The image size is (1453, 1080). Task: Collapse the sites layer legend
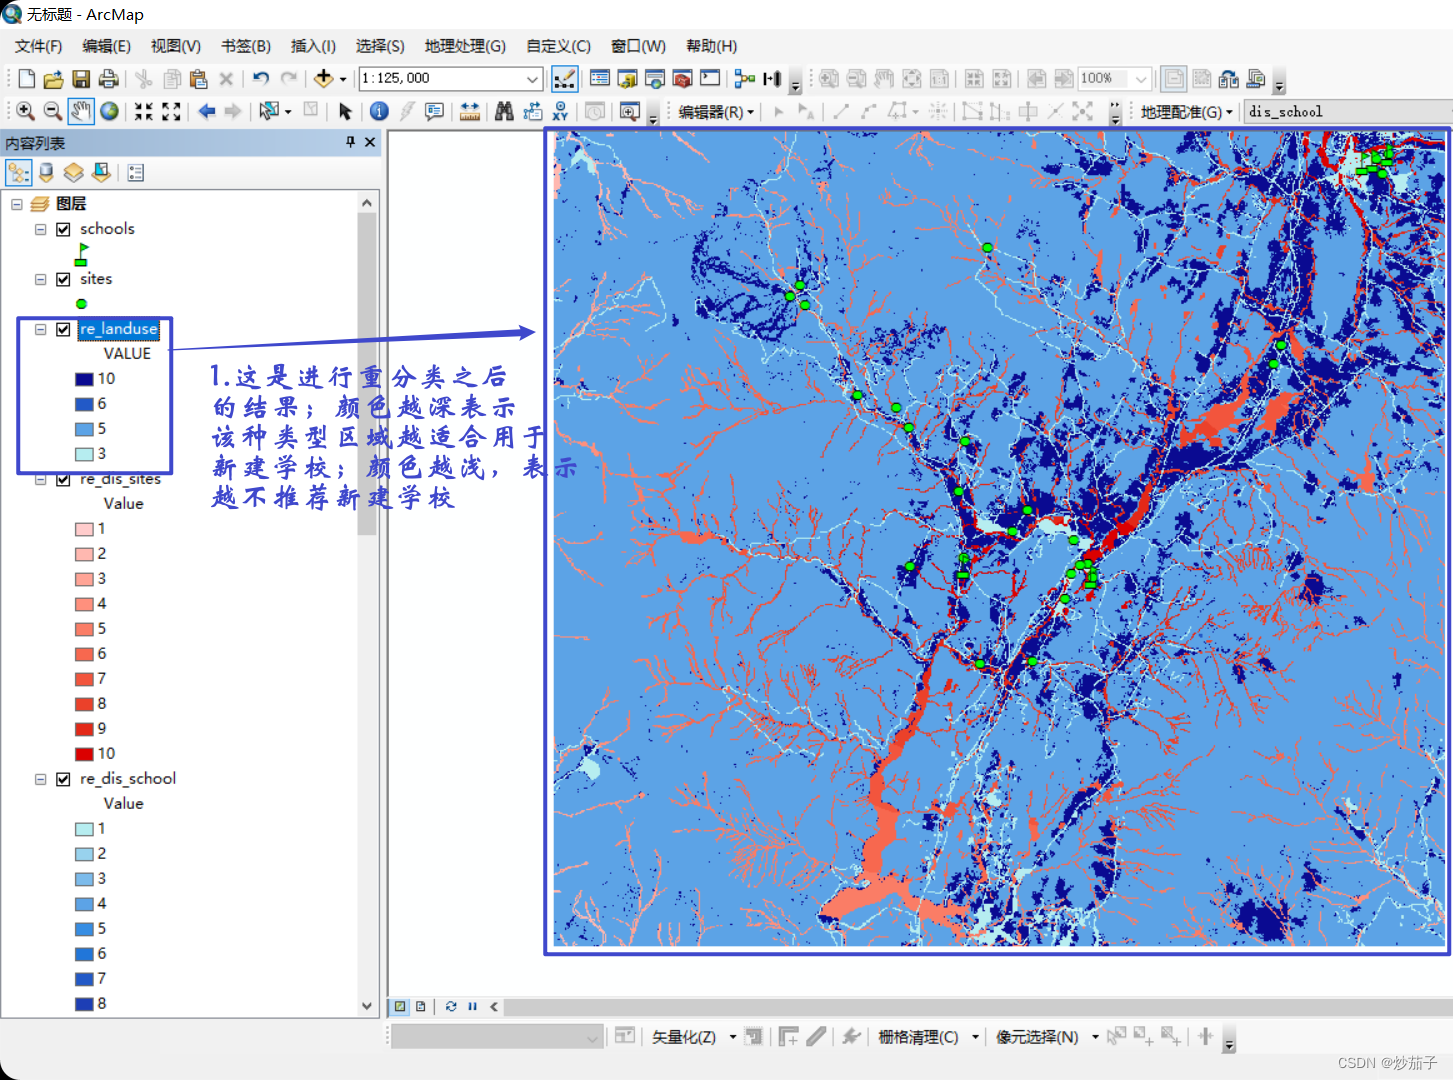click(x=41, y=279)
